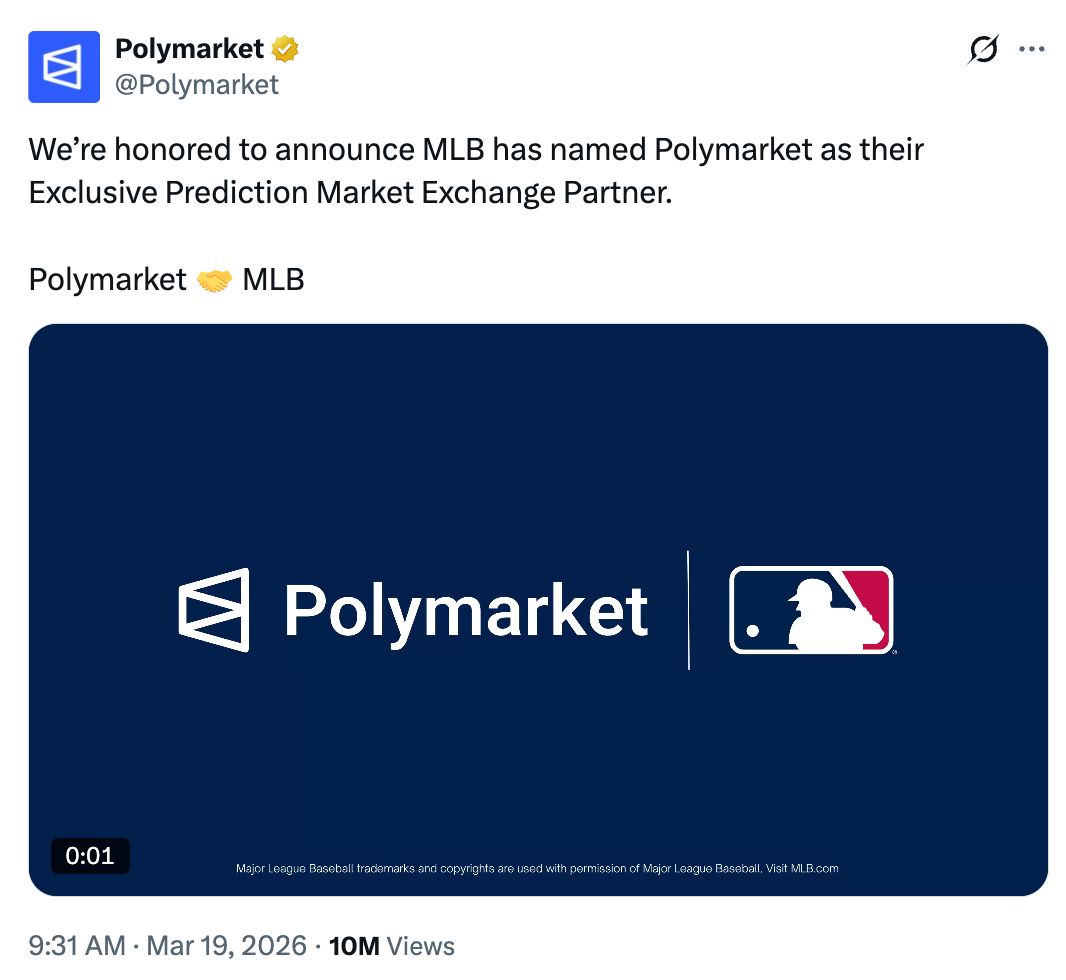Select the gold verified badge beside Polymarket

point(284,47)
